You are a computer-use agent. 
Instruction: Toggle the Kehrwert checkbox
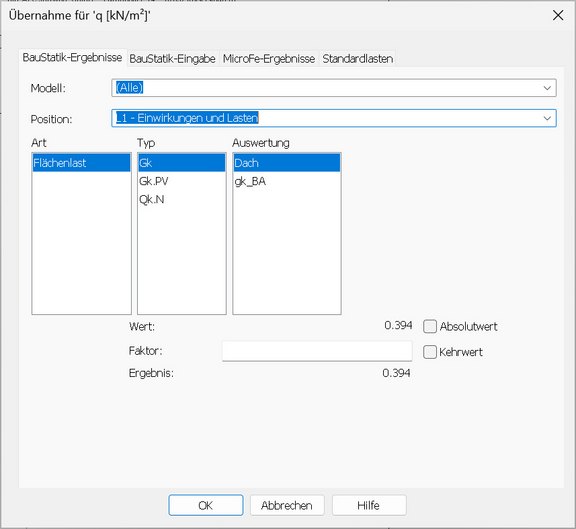click(x=430, y=352)
